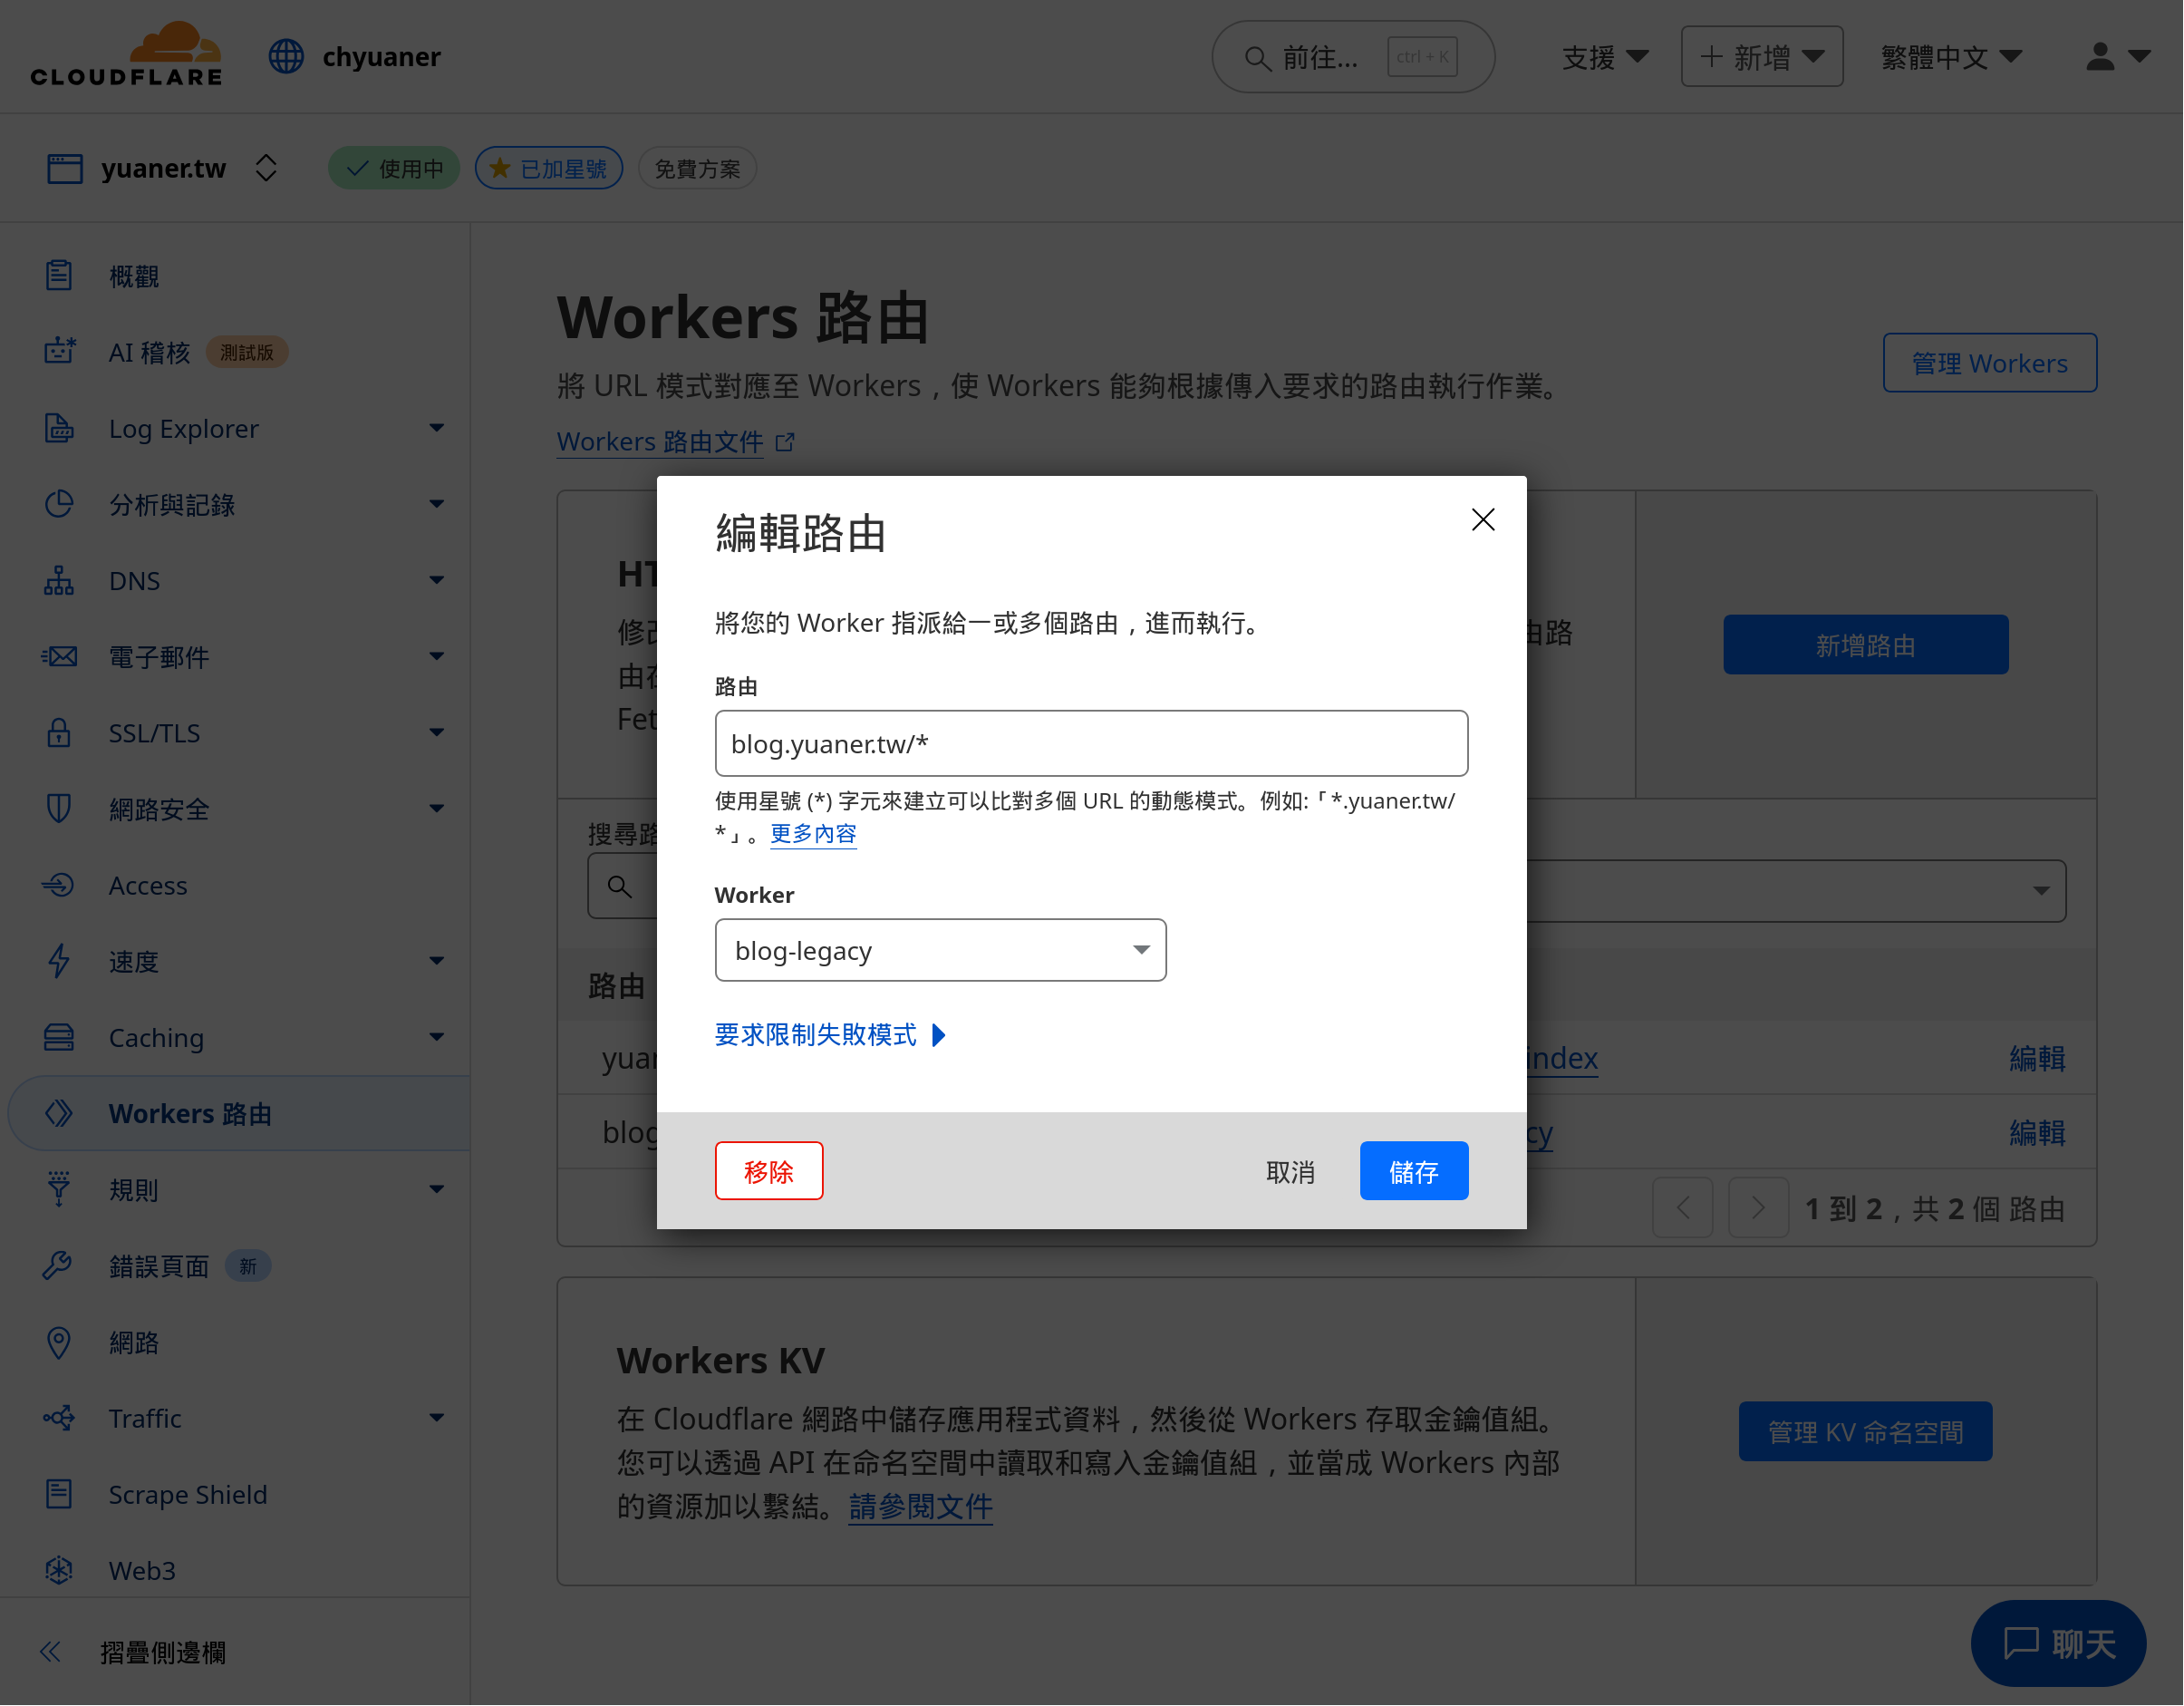
Task: Click the magnifier icon in route search box
Action: (620, 887)
